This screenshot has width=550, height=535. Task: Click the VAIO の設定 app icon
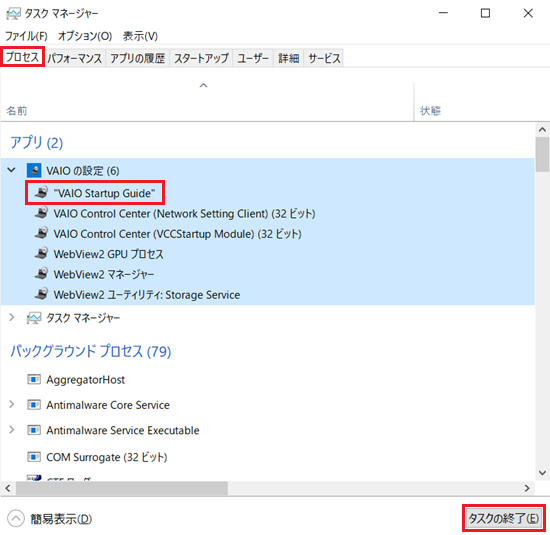pos(34,170)
